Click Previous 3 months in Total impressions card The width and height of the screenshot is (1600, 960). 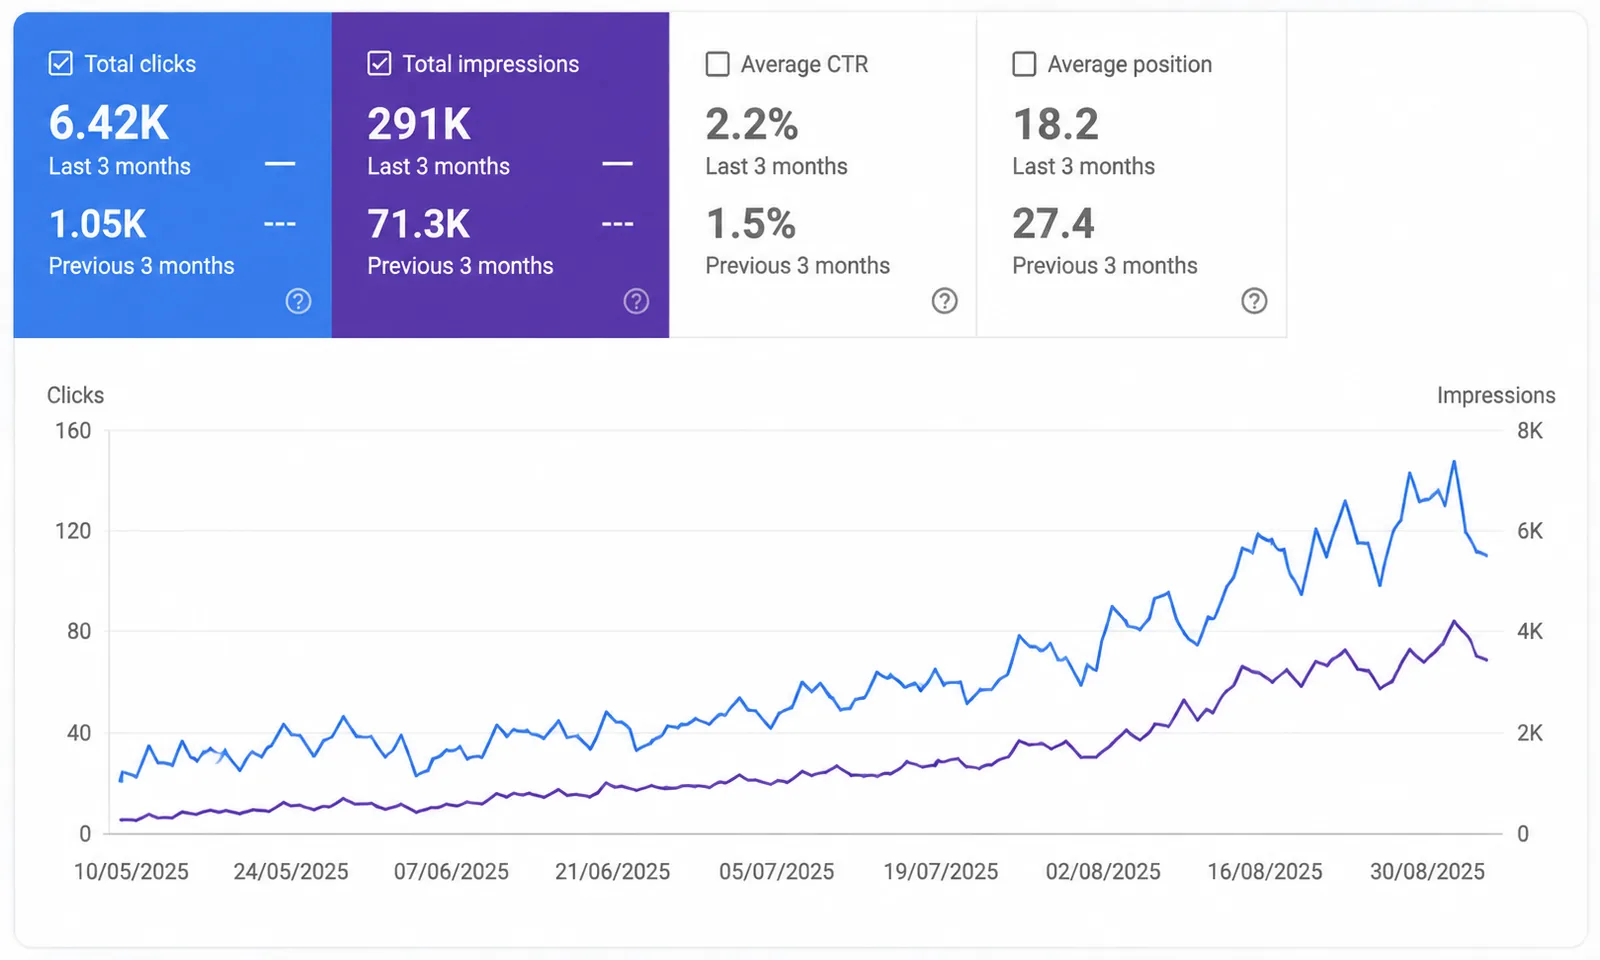tap(460, 266)
